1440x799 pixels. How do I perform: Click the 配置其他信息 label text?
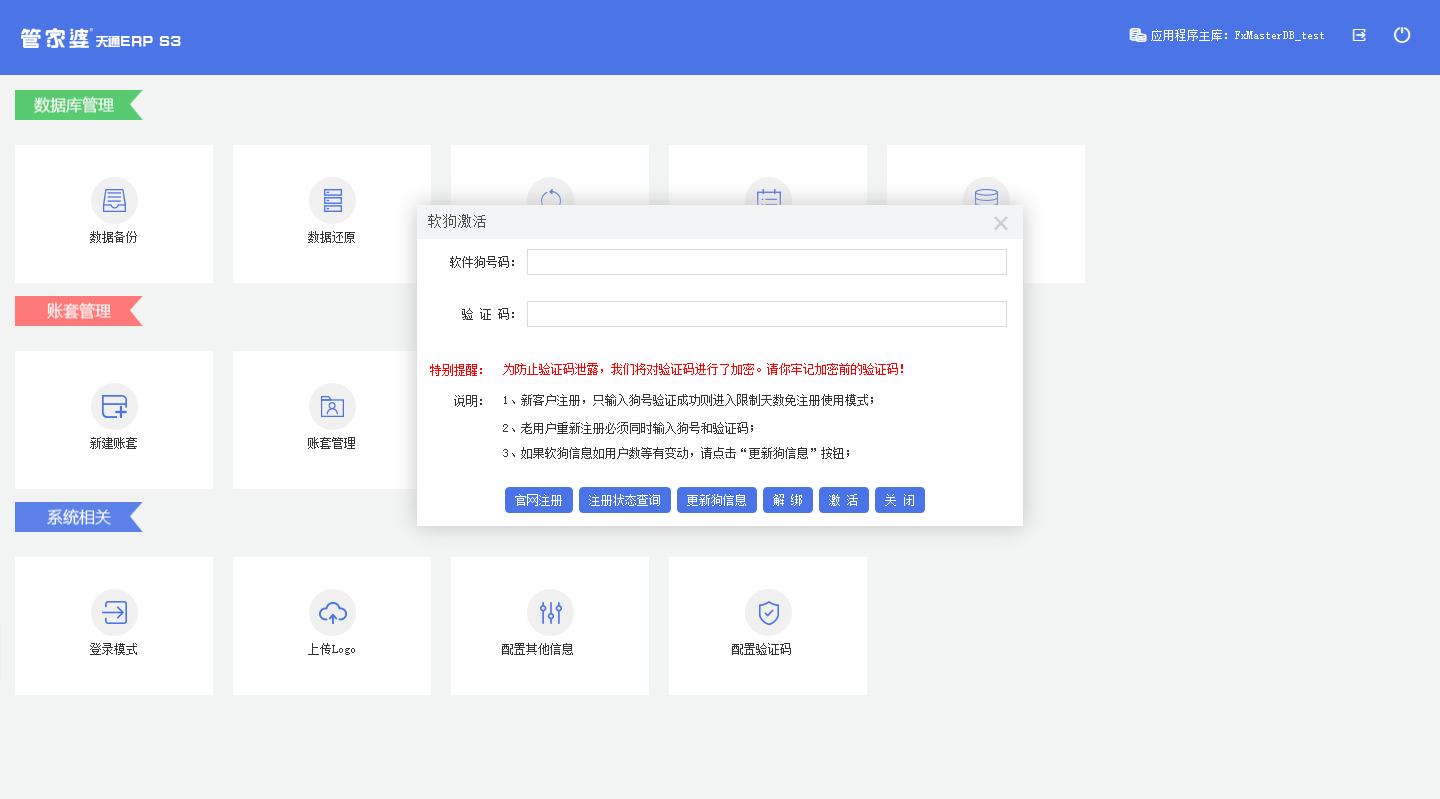538,649
